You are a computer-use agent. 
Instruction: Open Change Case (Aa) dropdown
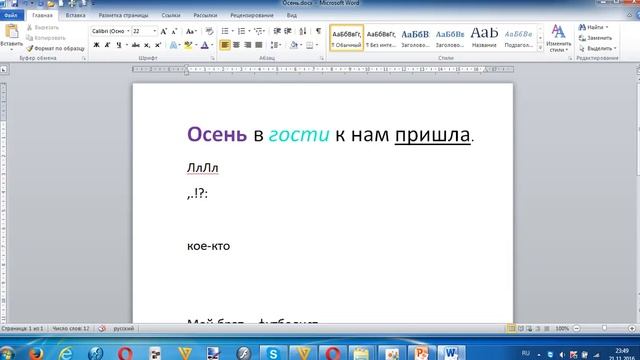pyautogui.click(x=191, y=31)
